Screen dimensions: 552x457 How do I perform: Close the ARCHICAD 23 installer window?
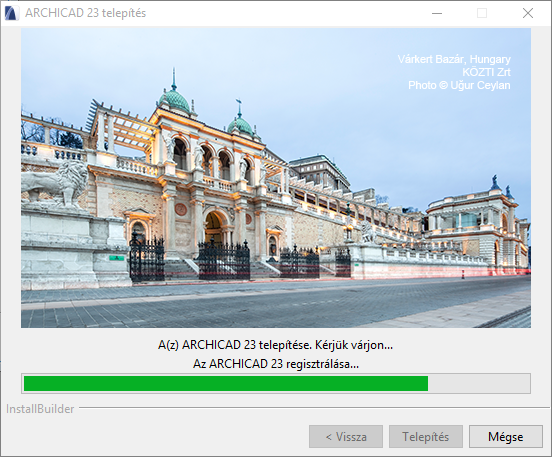point(527,13)
